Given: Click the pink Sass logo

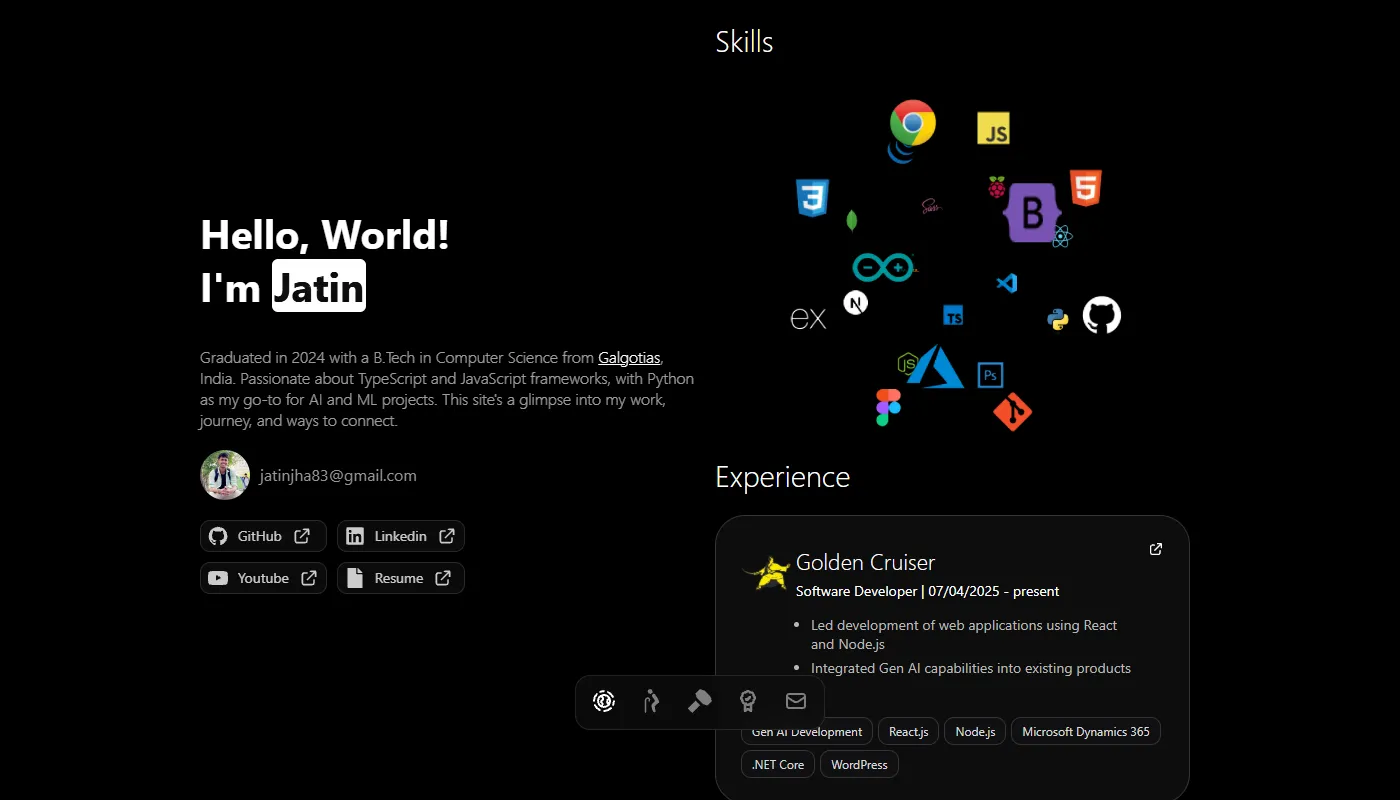Looking at the screenshot, I should click(x=931, y=207).
